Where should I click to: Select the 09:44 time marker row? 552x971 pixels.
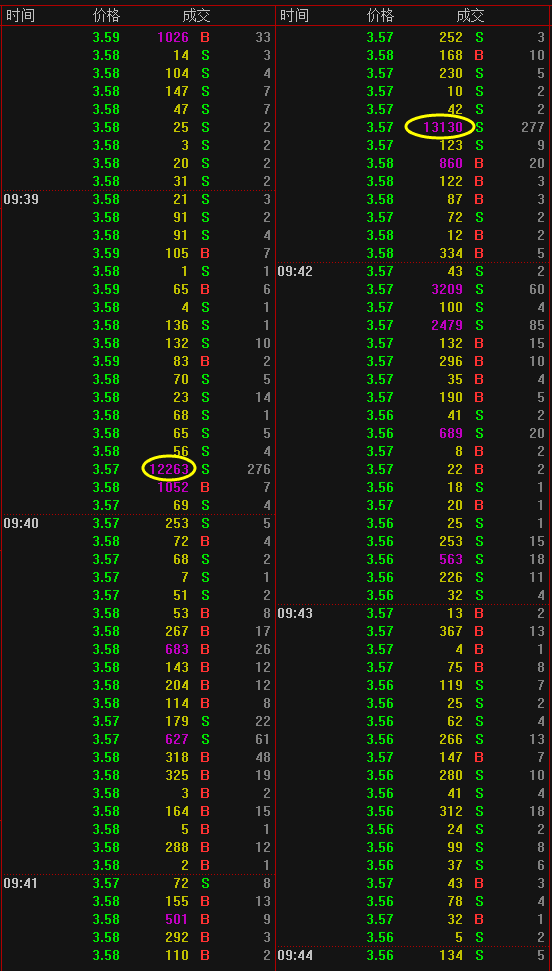(x=412, y=955)
